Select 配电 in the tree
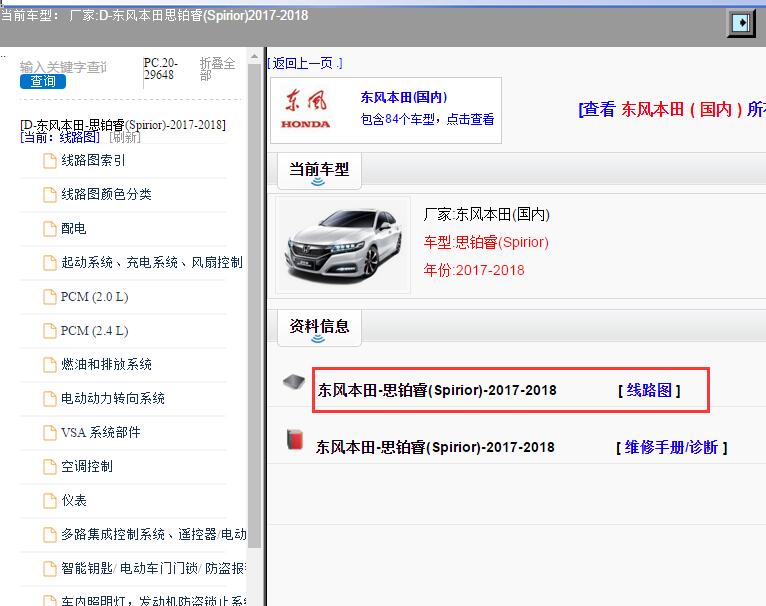Image resolution: width=766 pixels, height=606 pixels. coord(73,229)
